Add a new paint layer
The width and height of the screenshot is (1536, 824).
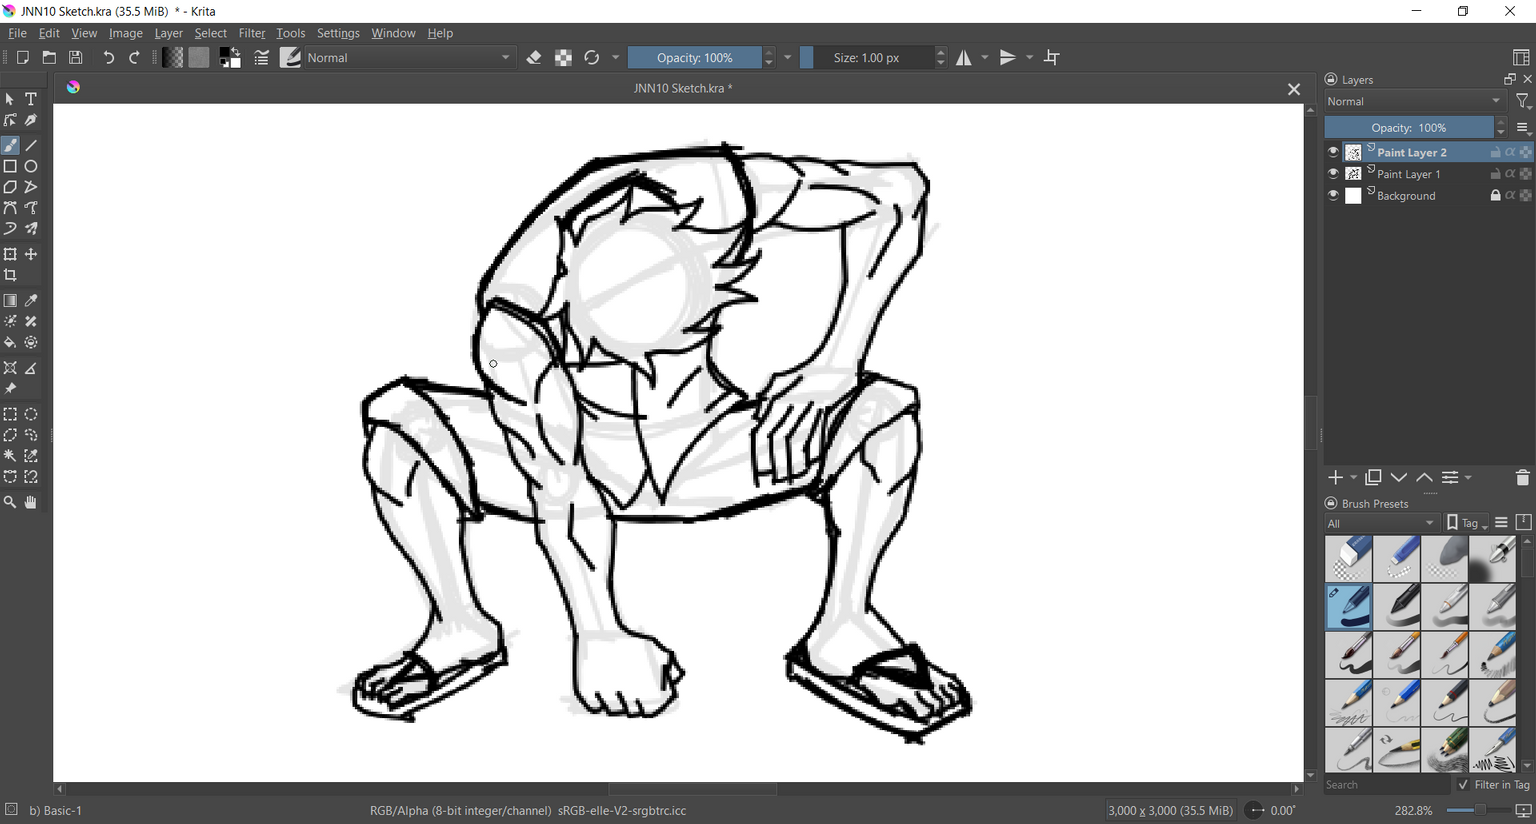[x=1336, y=478]
